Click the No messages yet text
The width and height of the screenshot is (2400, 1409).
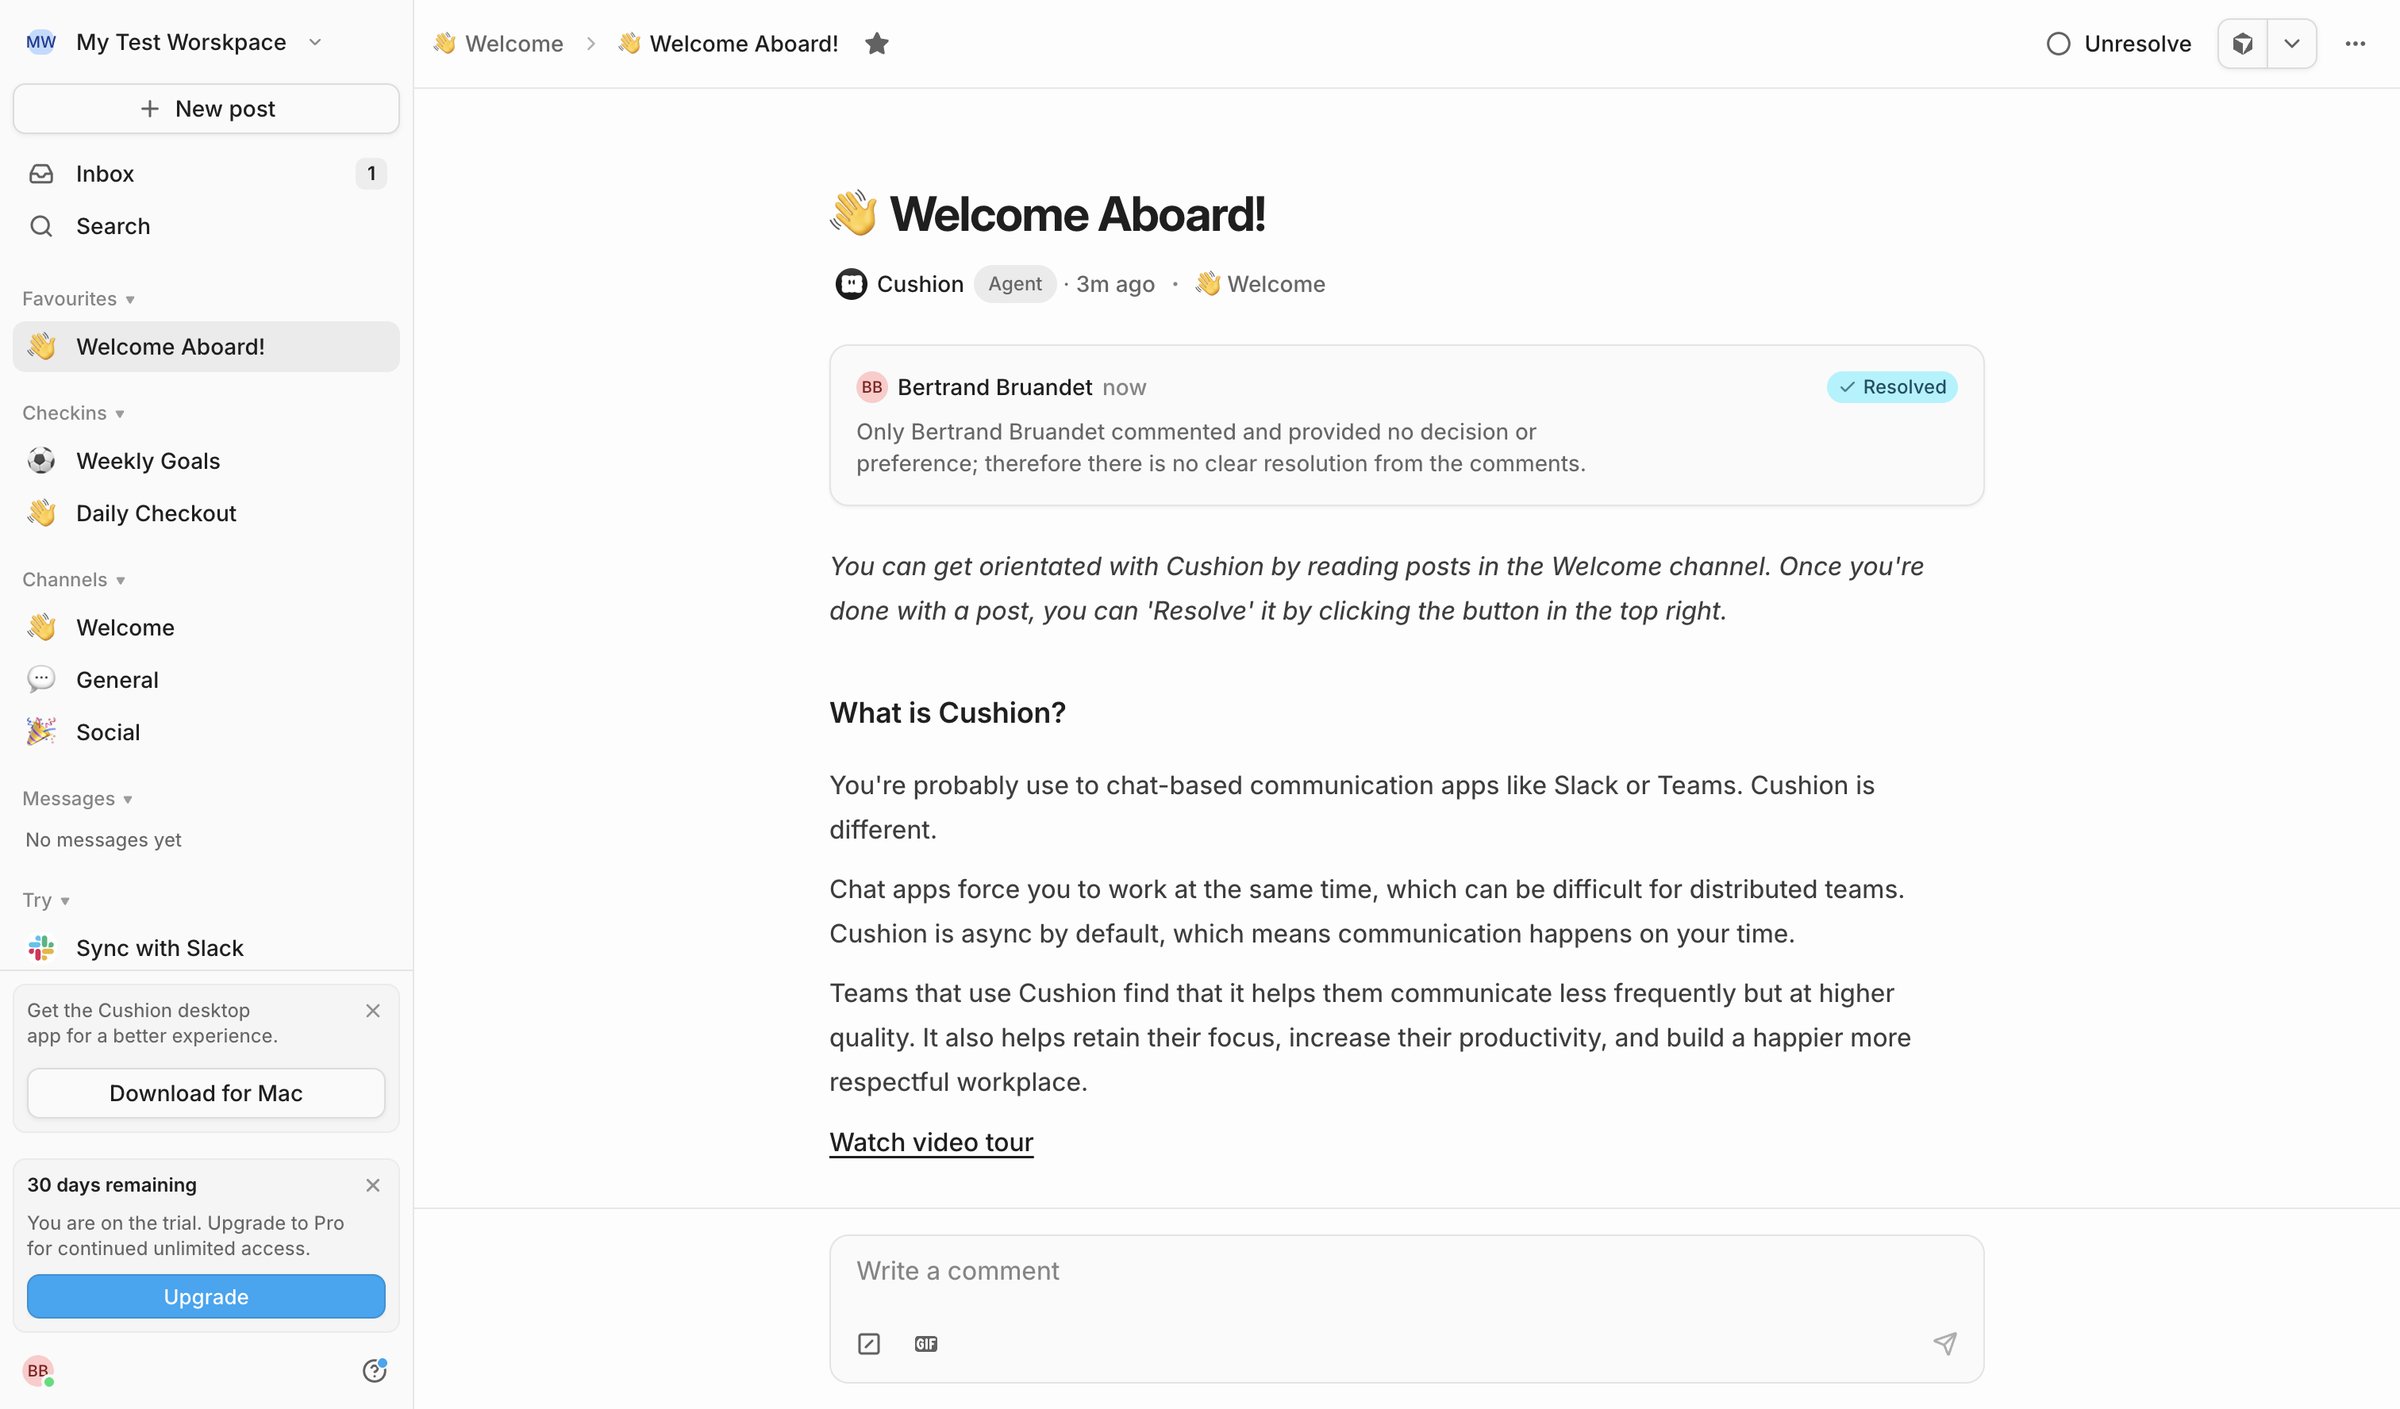[x=103, y=839]
